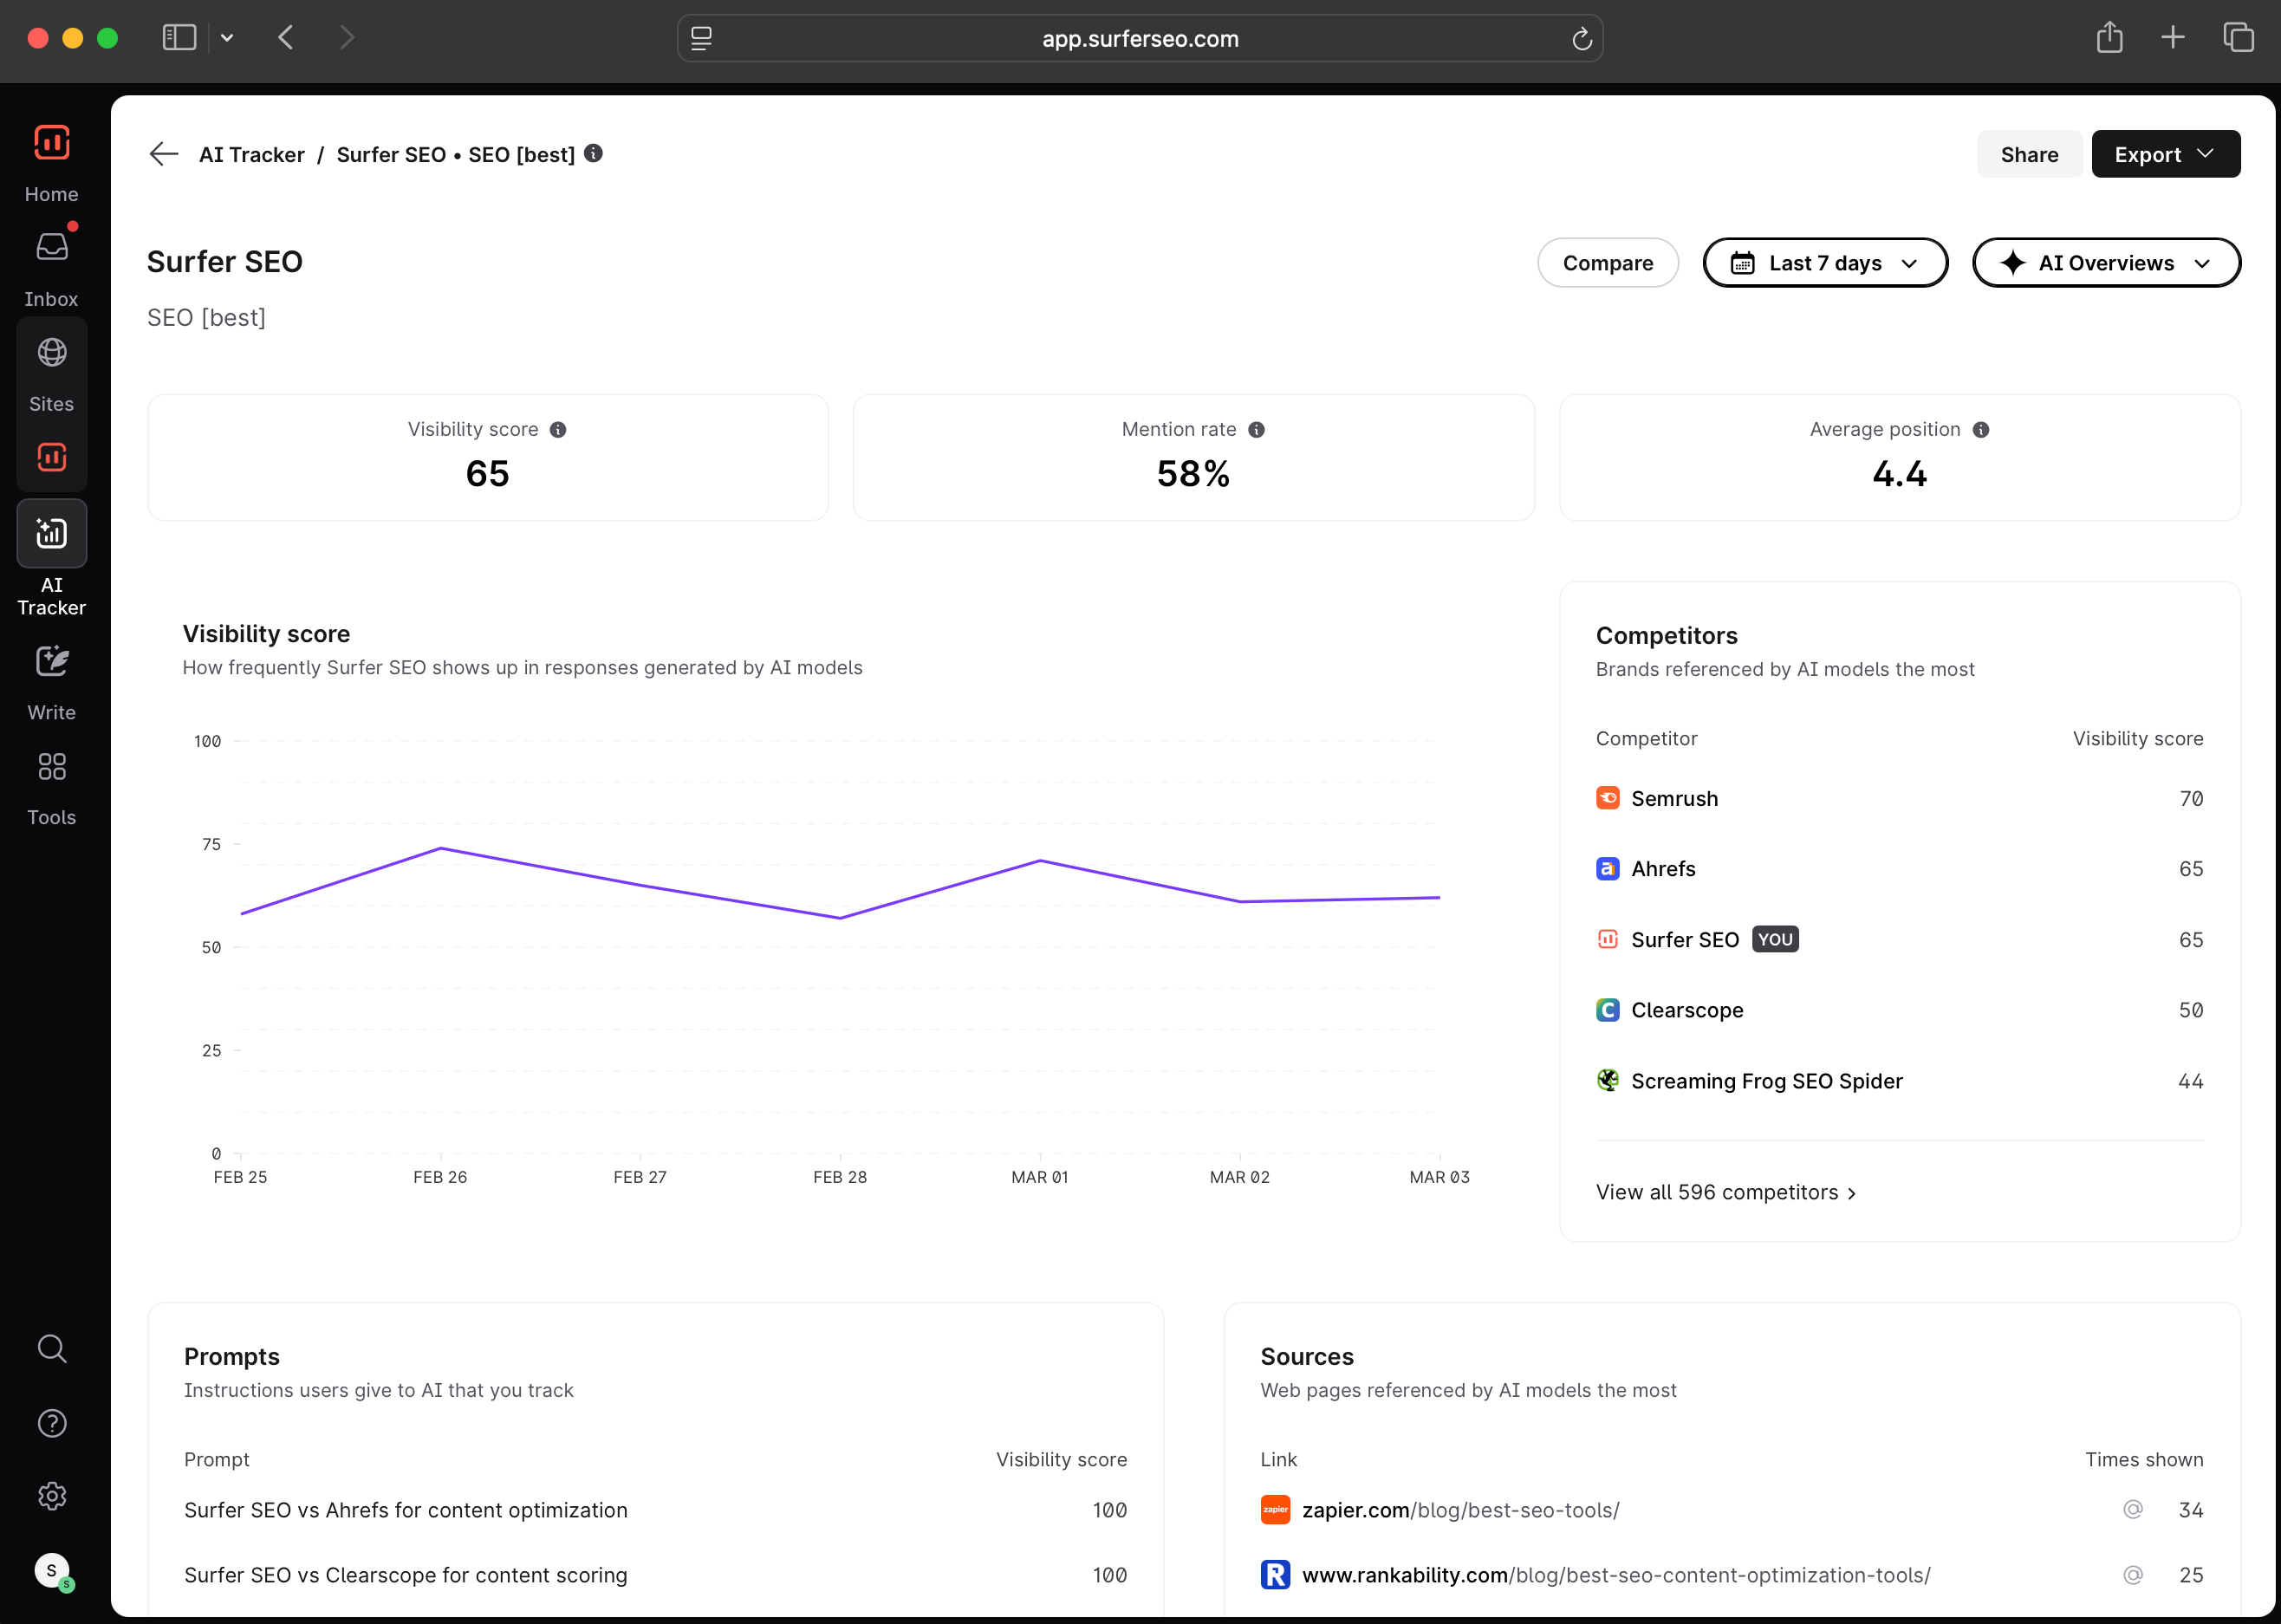Click the browser address bar
2281x1624 pixels.
click(1139, 38)
